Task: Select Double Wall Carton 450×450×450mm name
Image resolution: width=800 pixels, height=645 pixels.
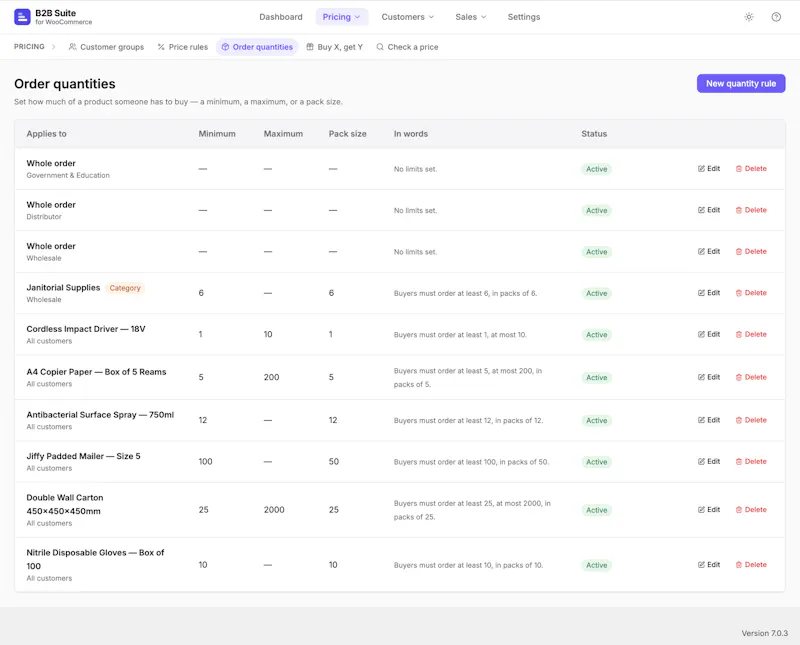Action: tap(65, 504)
